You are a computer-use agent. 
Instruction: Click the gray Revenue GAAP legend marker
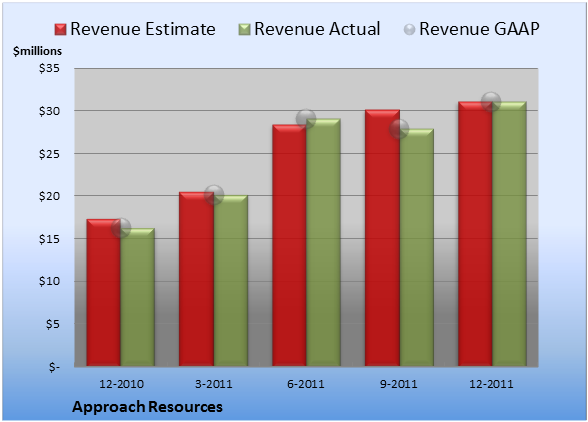(410, 29)
